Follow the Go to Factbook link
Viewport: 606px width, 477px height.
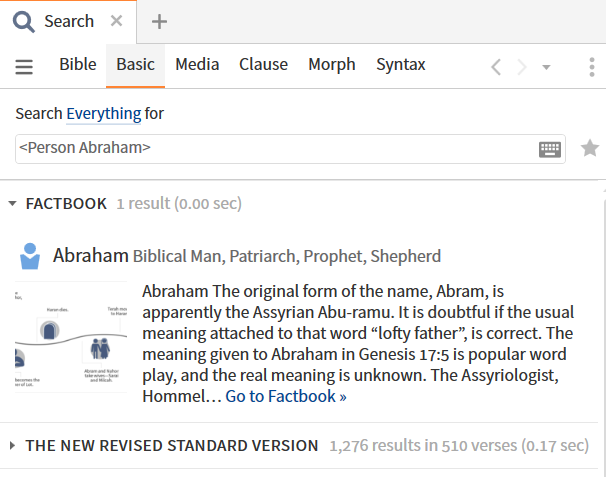[x=286, y=396]
